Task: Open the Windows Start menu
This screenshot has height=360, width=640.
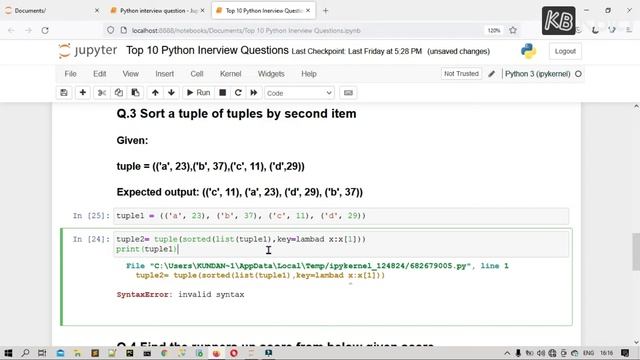Action: pyautogui.click(x=8, y=353)
